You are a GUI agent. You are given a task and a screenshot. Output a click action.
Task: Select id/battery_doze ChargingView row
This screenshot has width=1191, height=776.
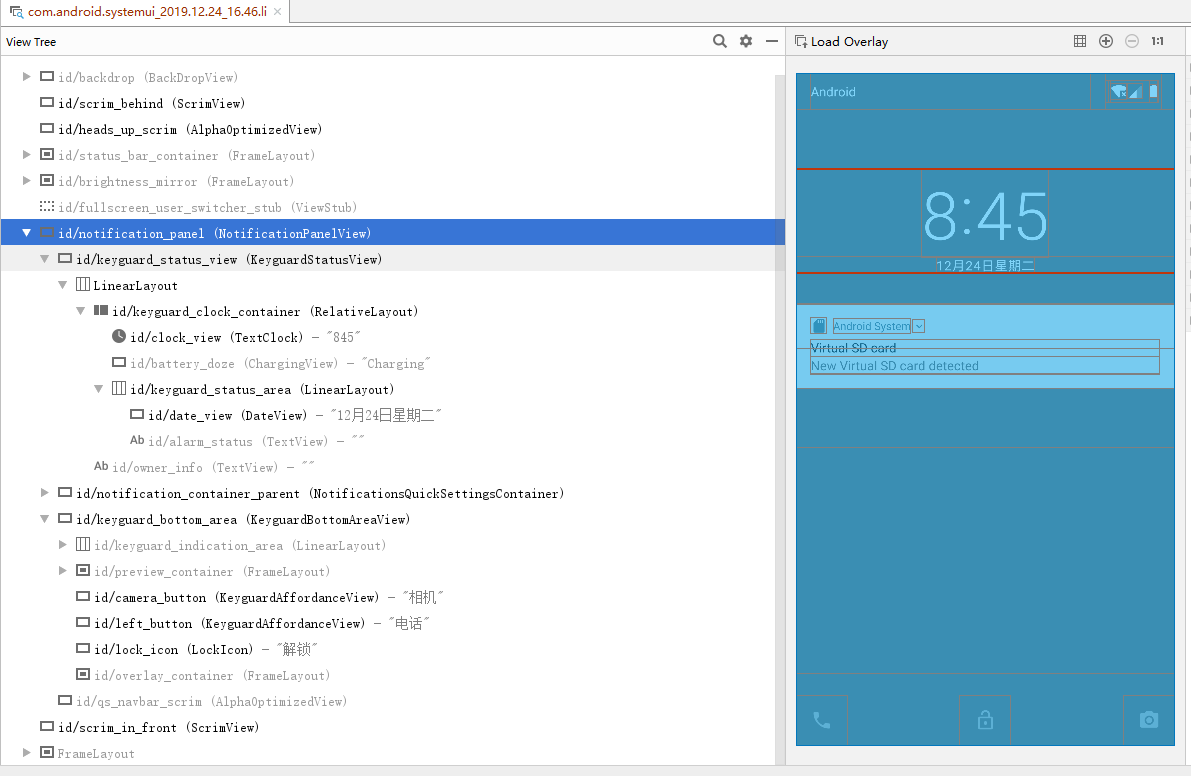(392, 363)
